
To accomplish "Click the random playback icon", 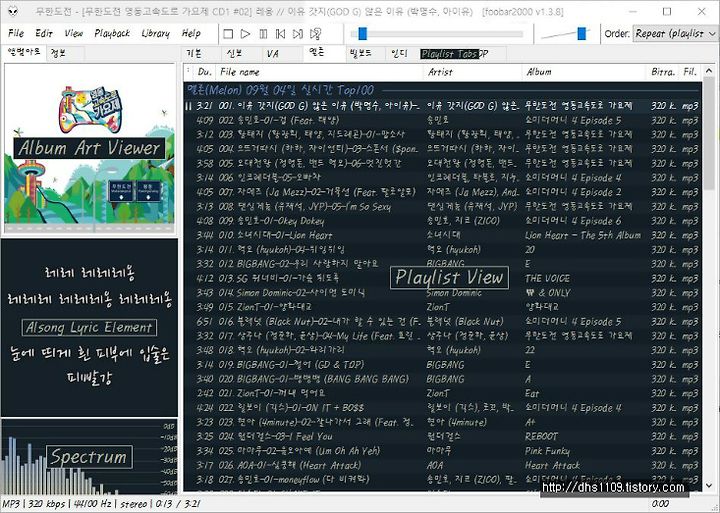I will coord(315,34).
